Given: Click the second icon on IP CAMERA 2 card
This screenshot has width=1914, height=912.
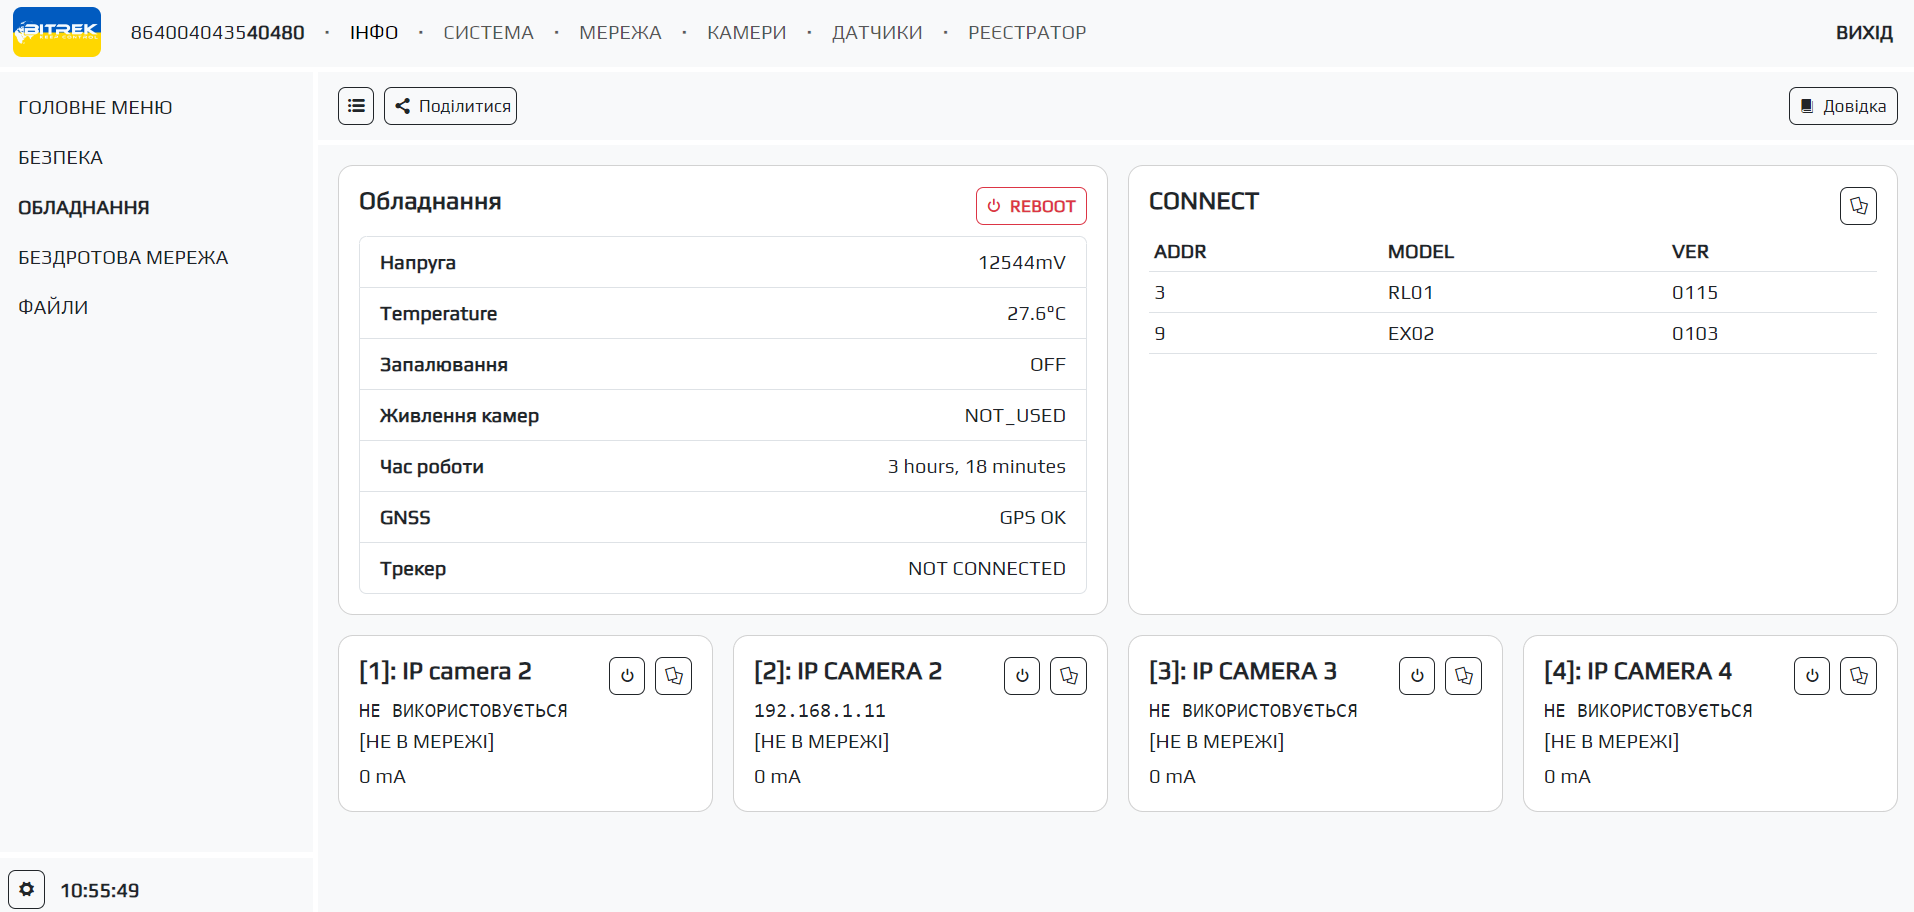Looking at the screenshot, I should click(x=1069, y=676).
